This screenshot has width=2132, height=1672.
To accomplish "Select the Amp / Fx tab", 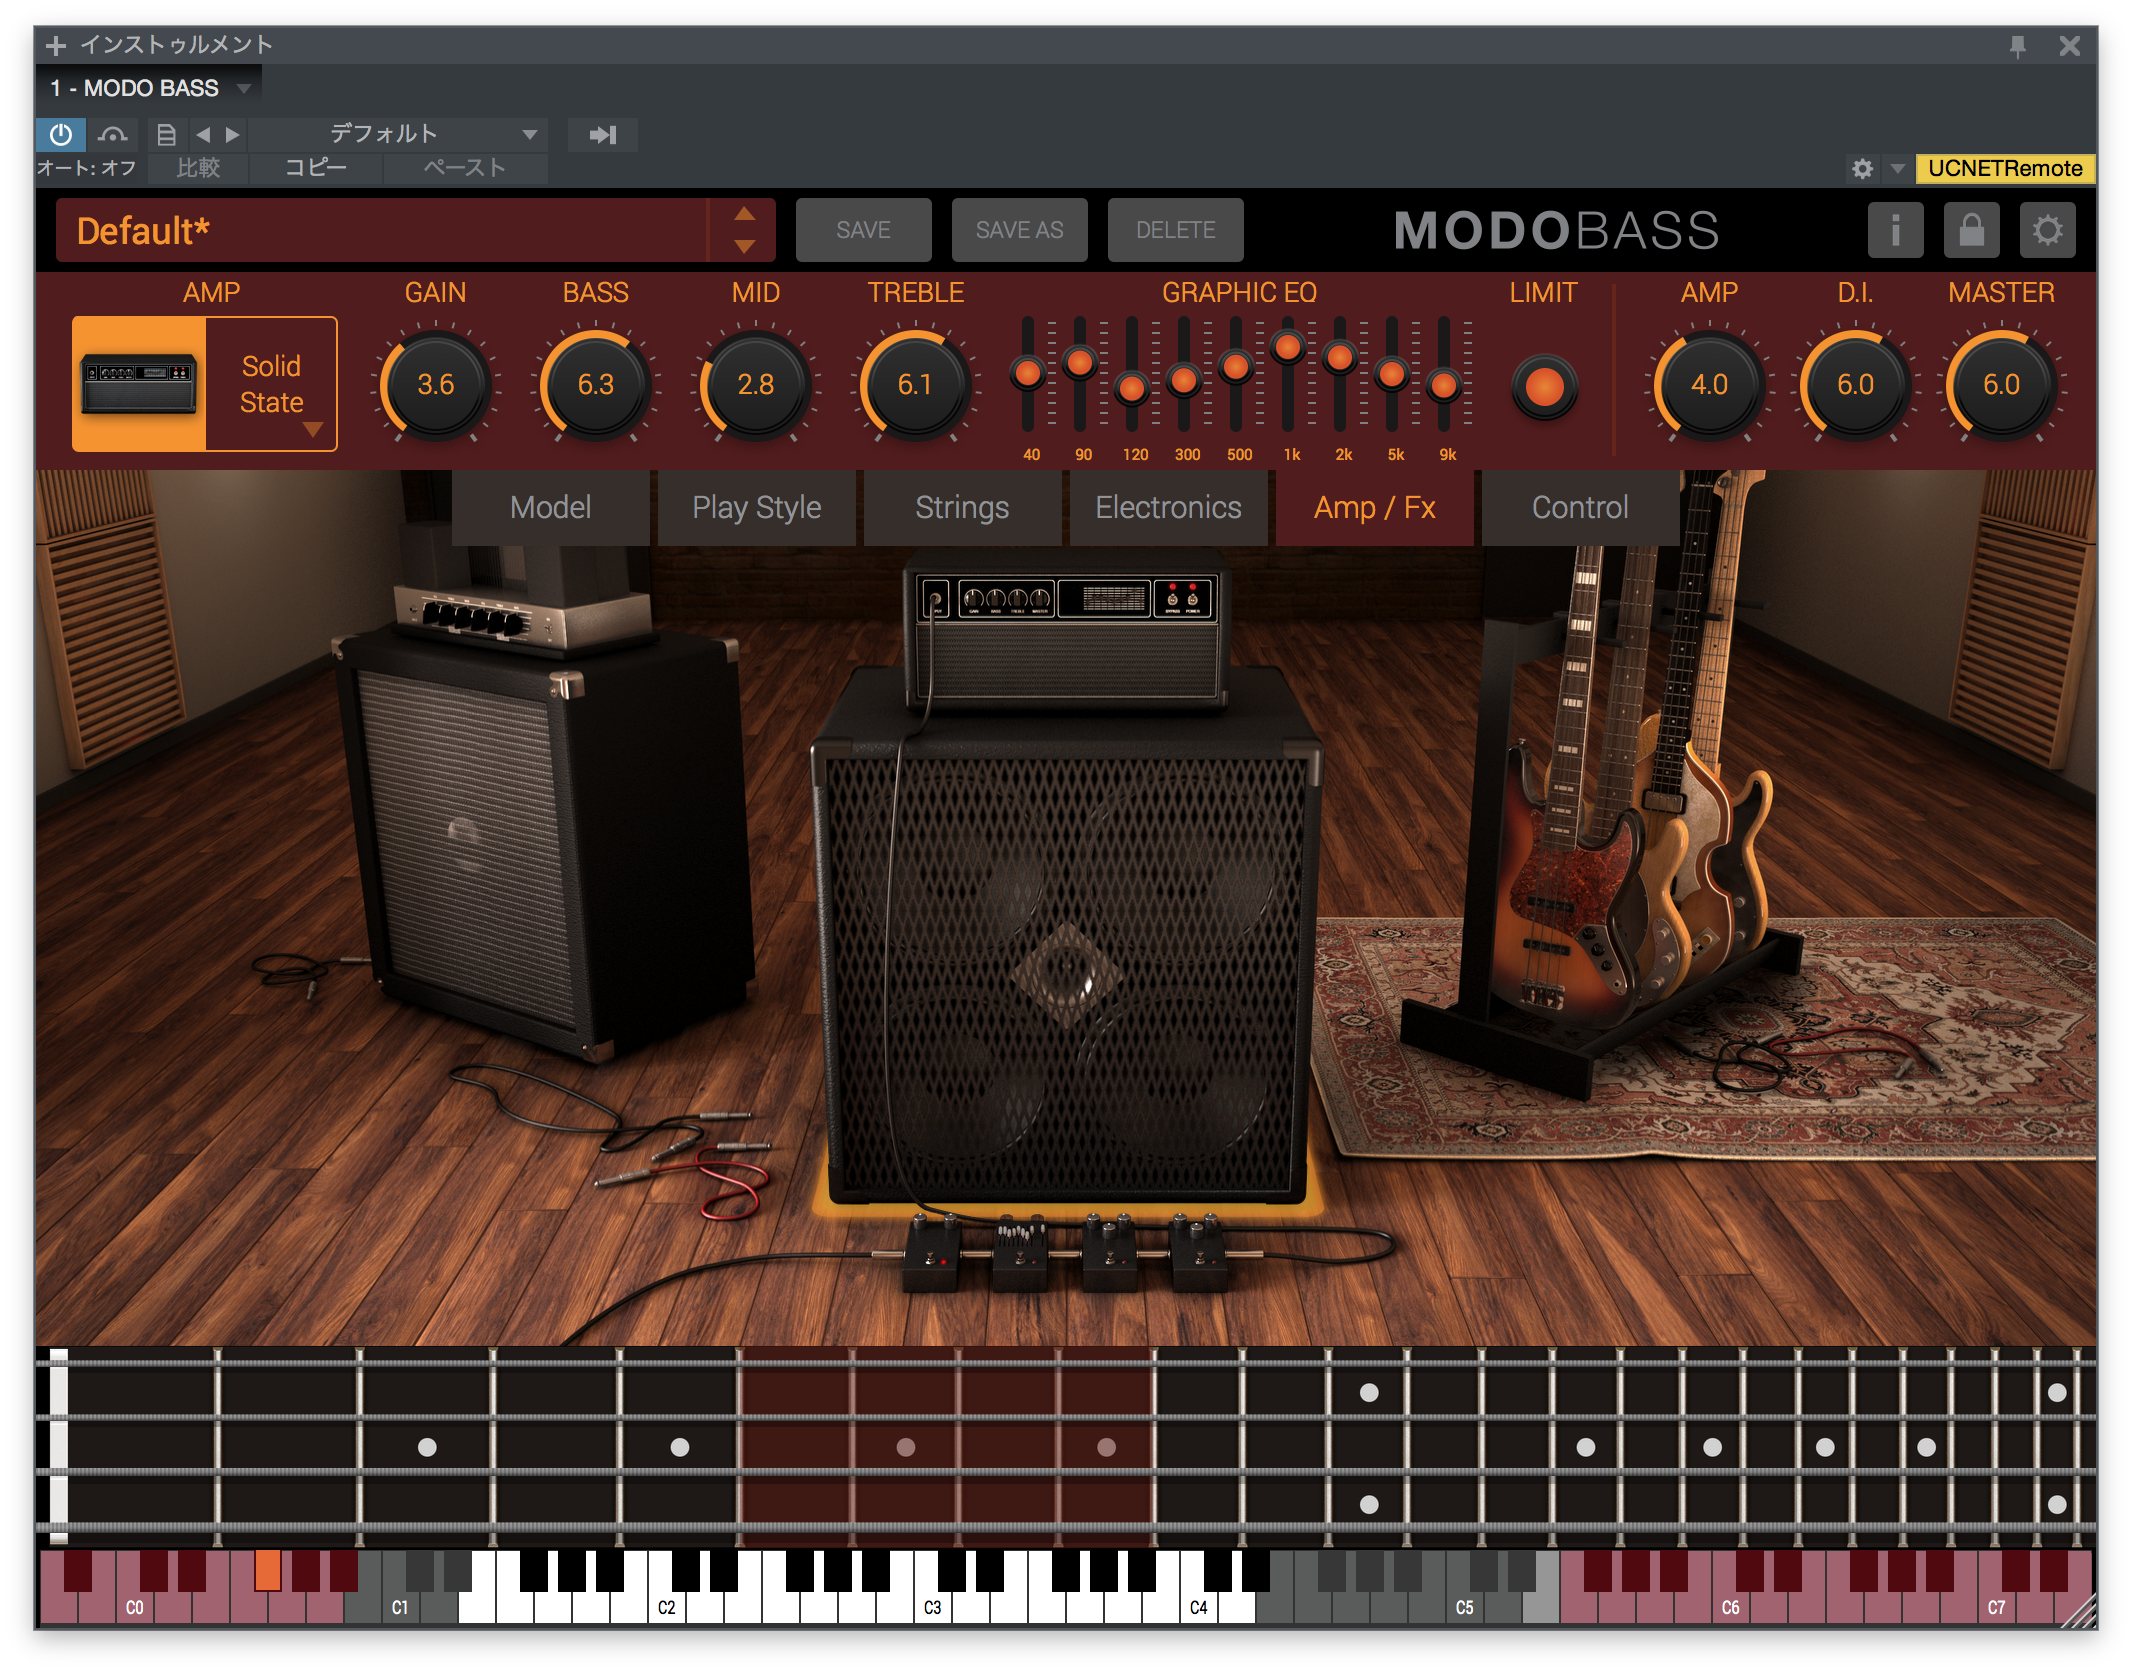I will click(x=1374, y=507).
